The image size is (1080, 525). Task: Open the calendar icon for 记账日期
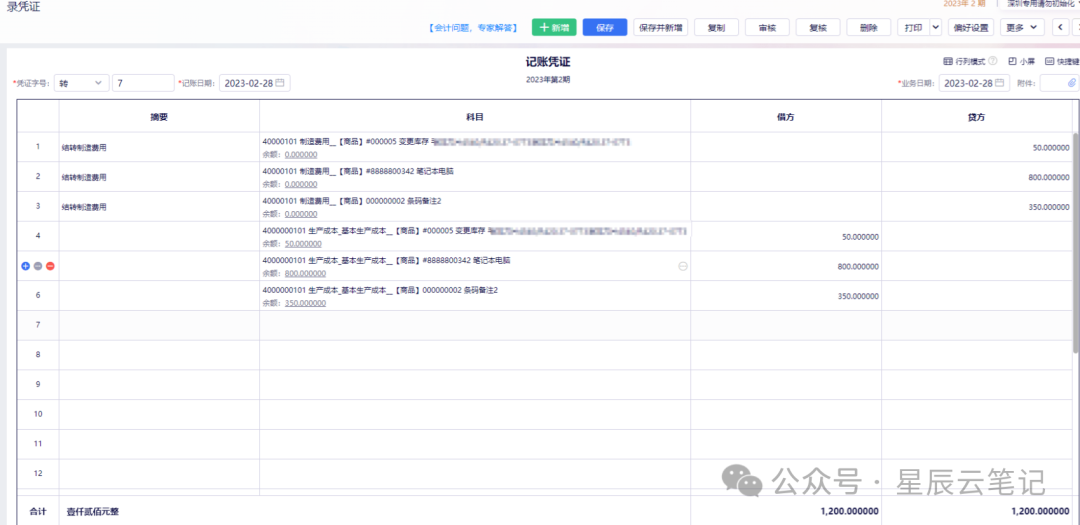click(280, 83)
